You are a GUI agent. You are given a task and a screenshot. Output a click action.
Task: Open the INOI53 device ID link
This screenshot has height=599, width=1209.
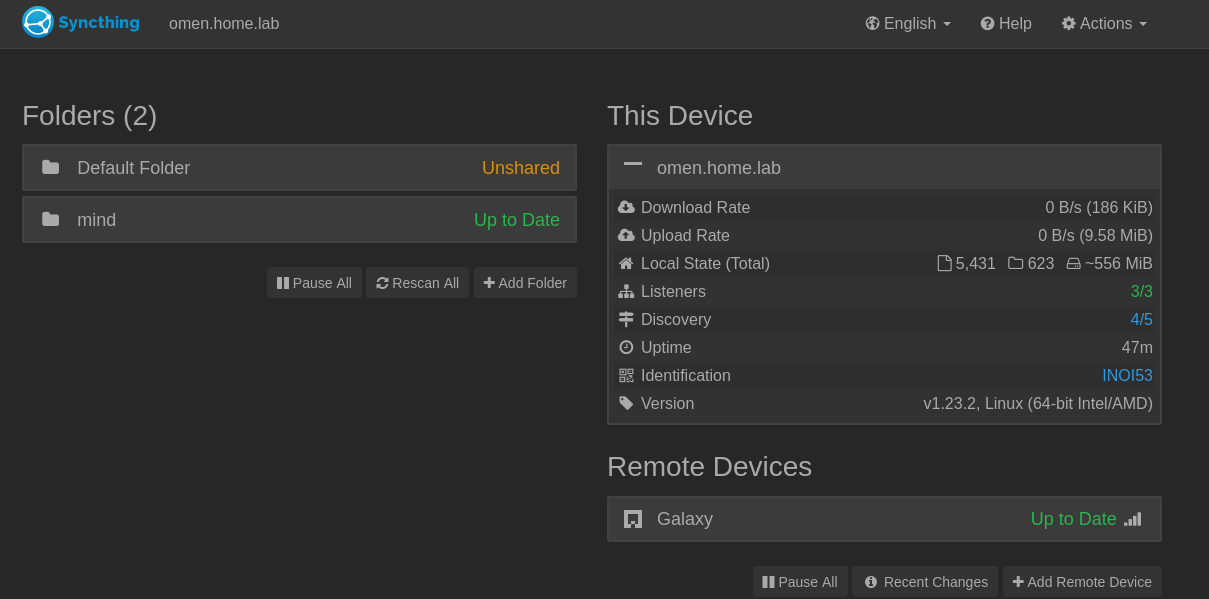click(1127, 376)
